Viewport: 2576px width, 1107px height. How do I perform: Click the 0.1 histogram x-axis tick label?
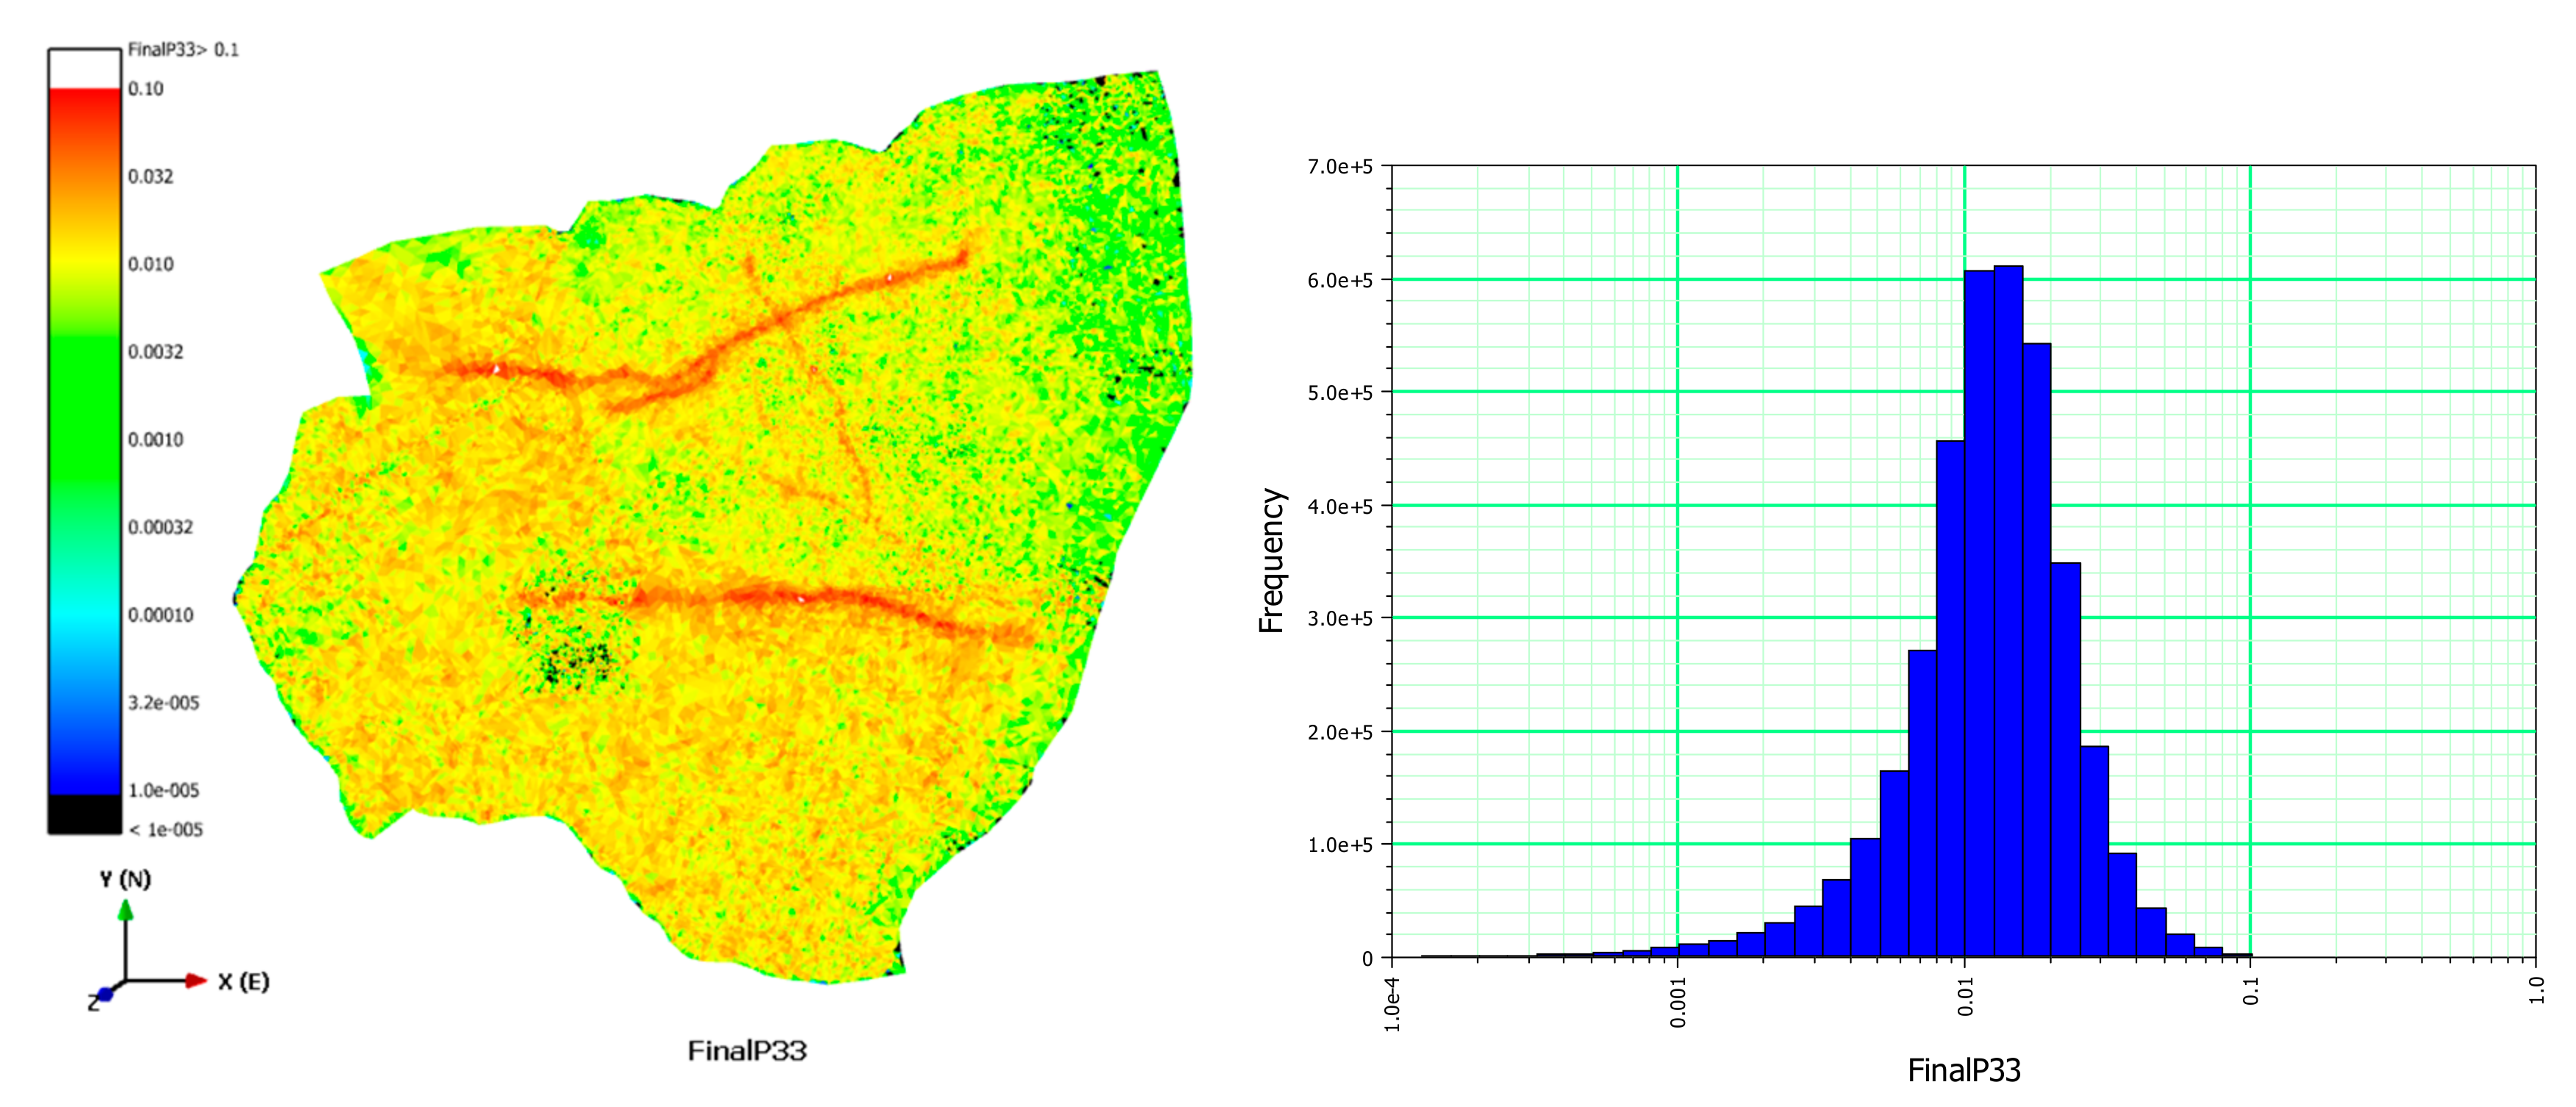pyautogui.click(x=2250, y=992)
